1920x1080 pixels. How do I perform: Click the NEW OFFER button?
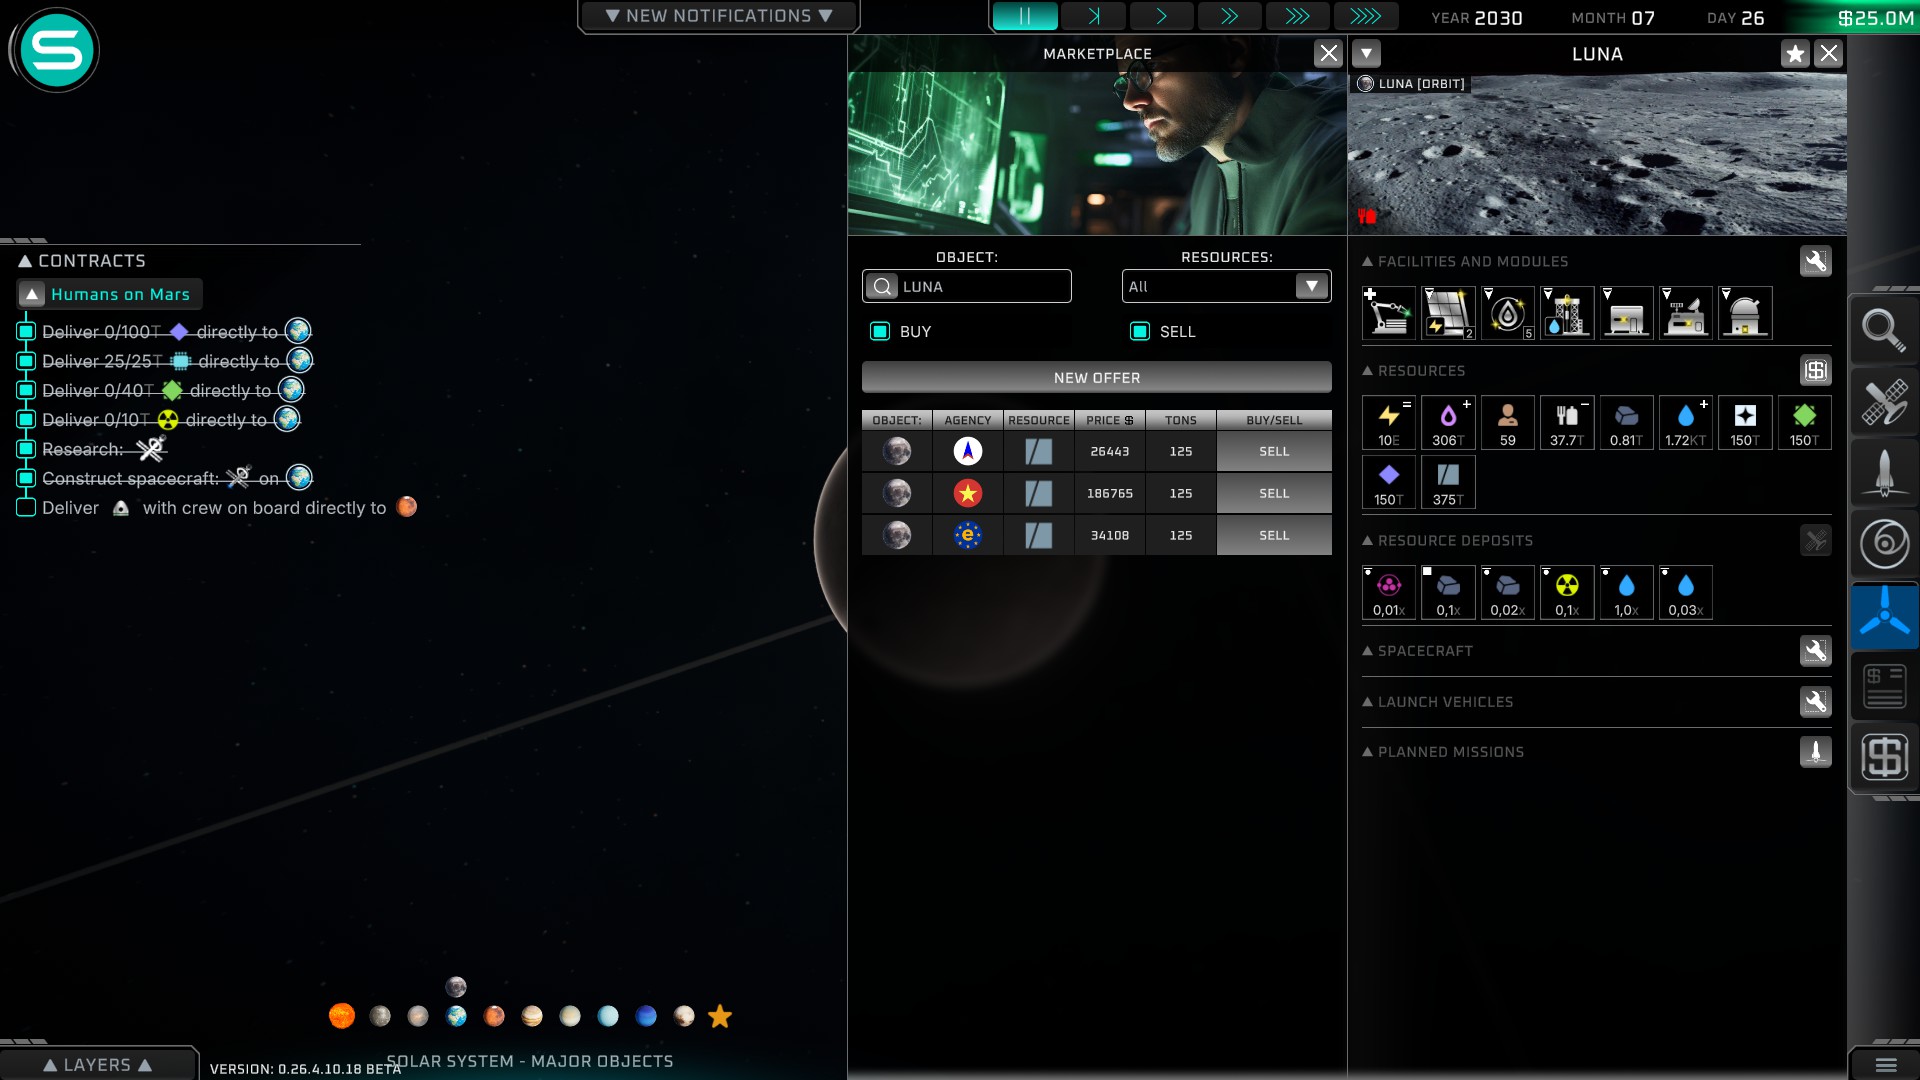pos(1096,378)
